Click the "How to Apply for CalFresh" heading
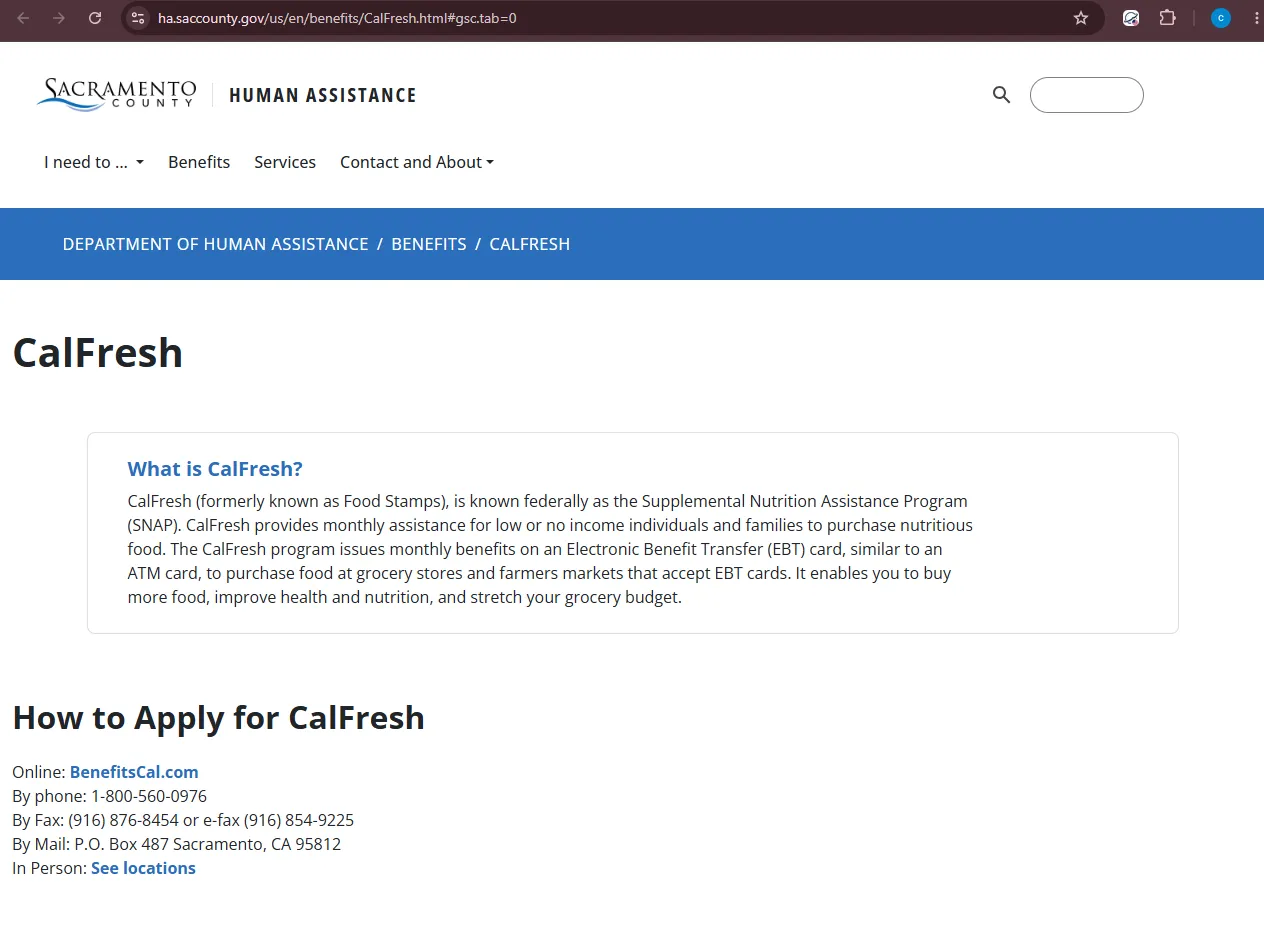The image size is (1264, 927). pos(218,718)
